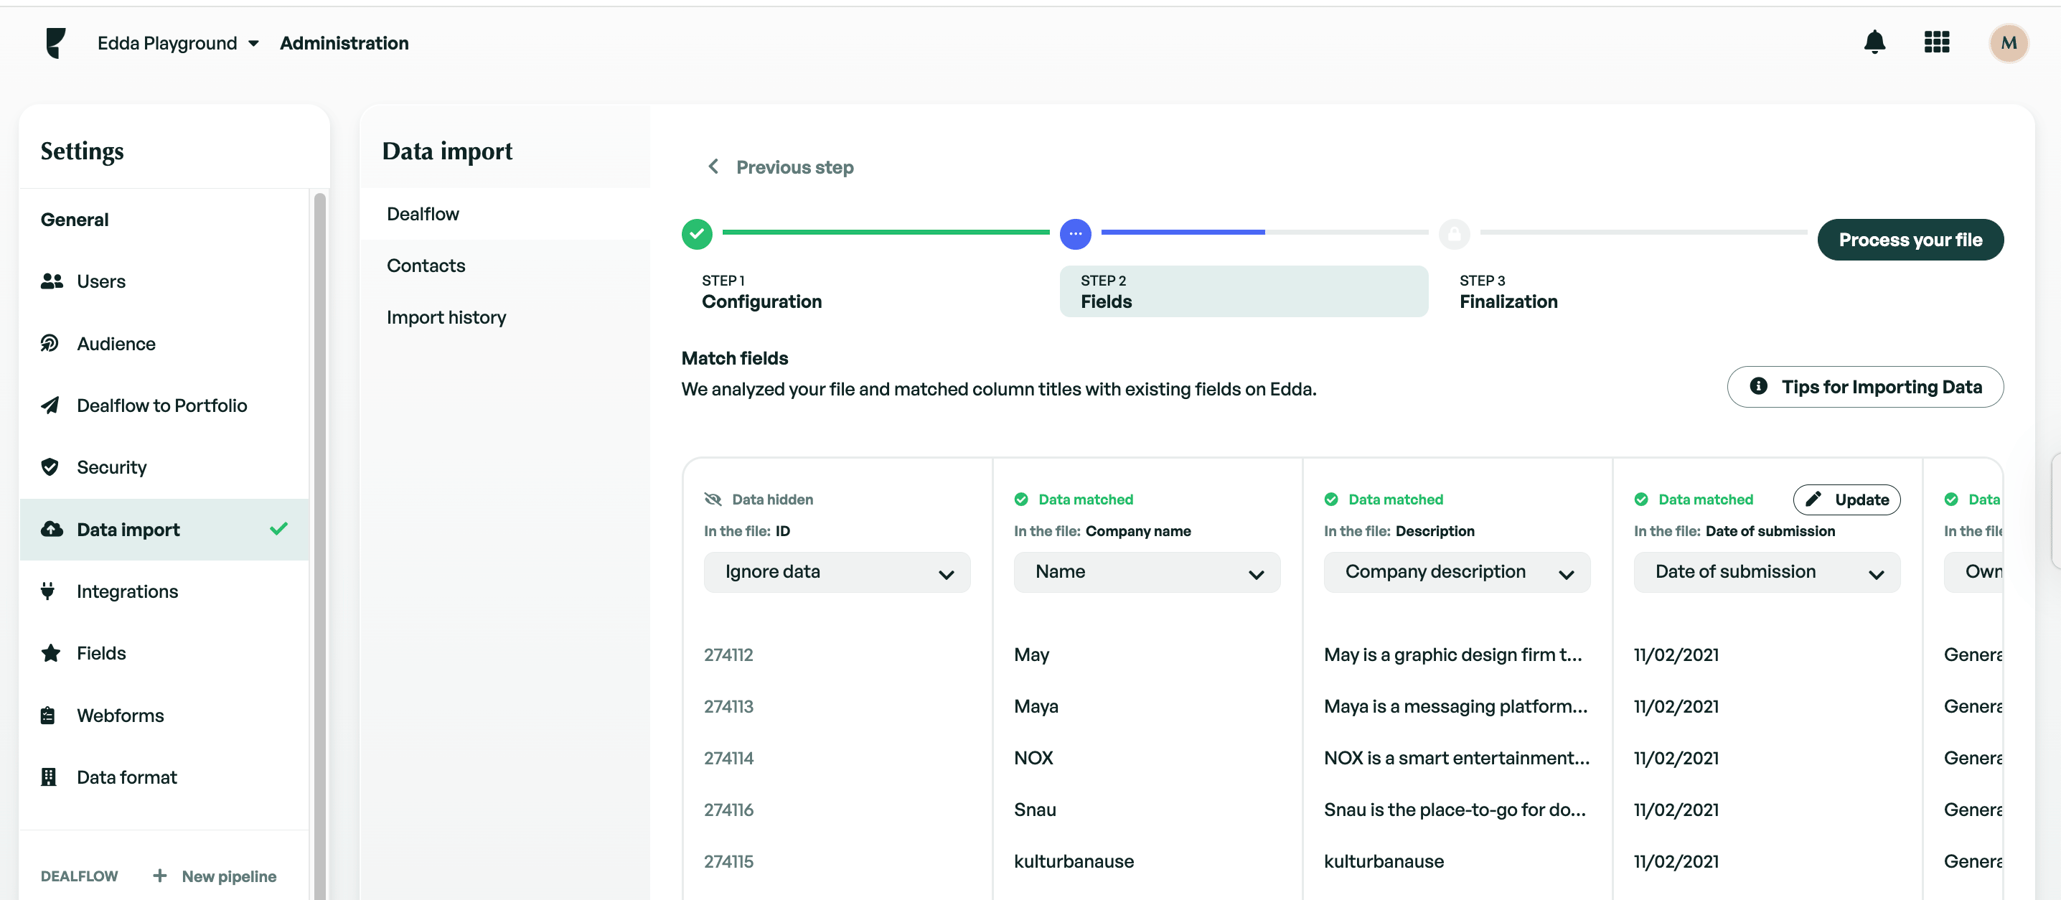This screenshot has height=900, width=2061.
Task: Click the company name NOX cell
Action: [1033, 758]
